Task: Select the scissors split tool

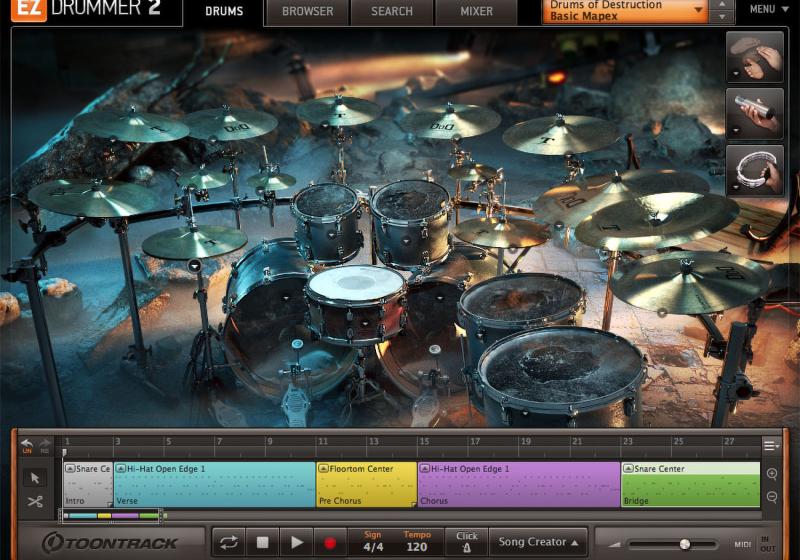Action: [35, 501]
